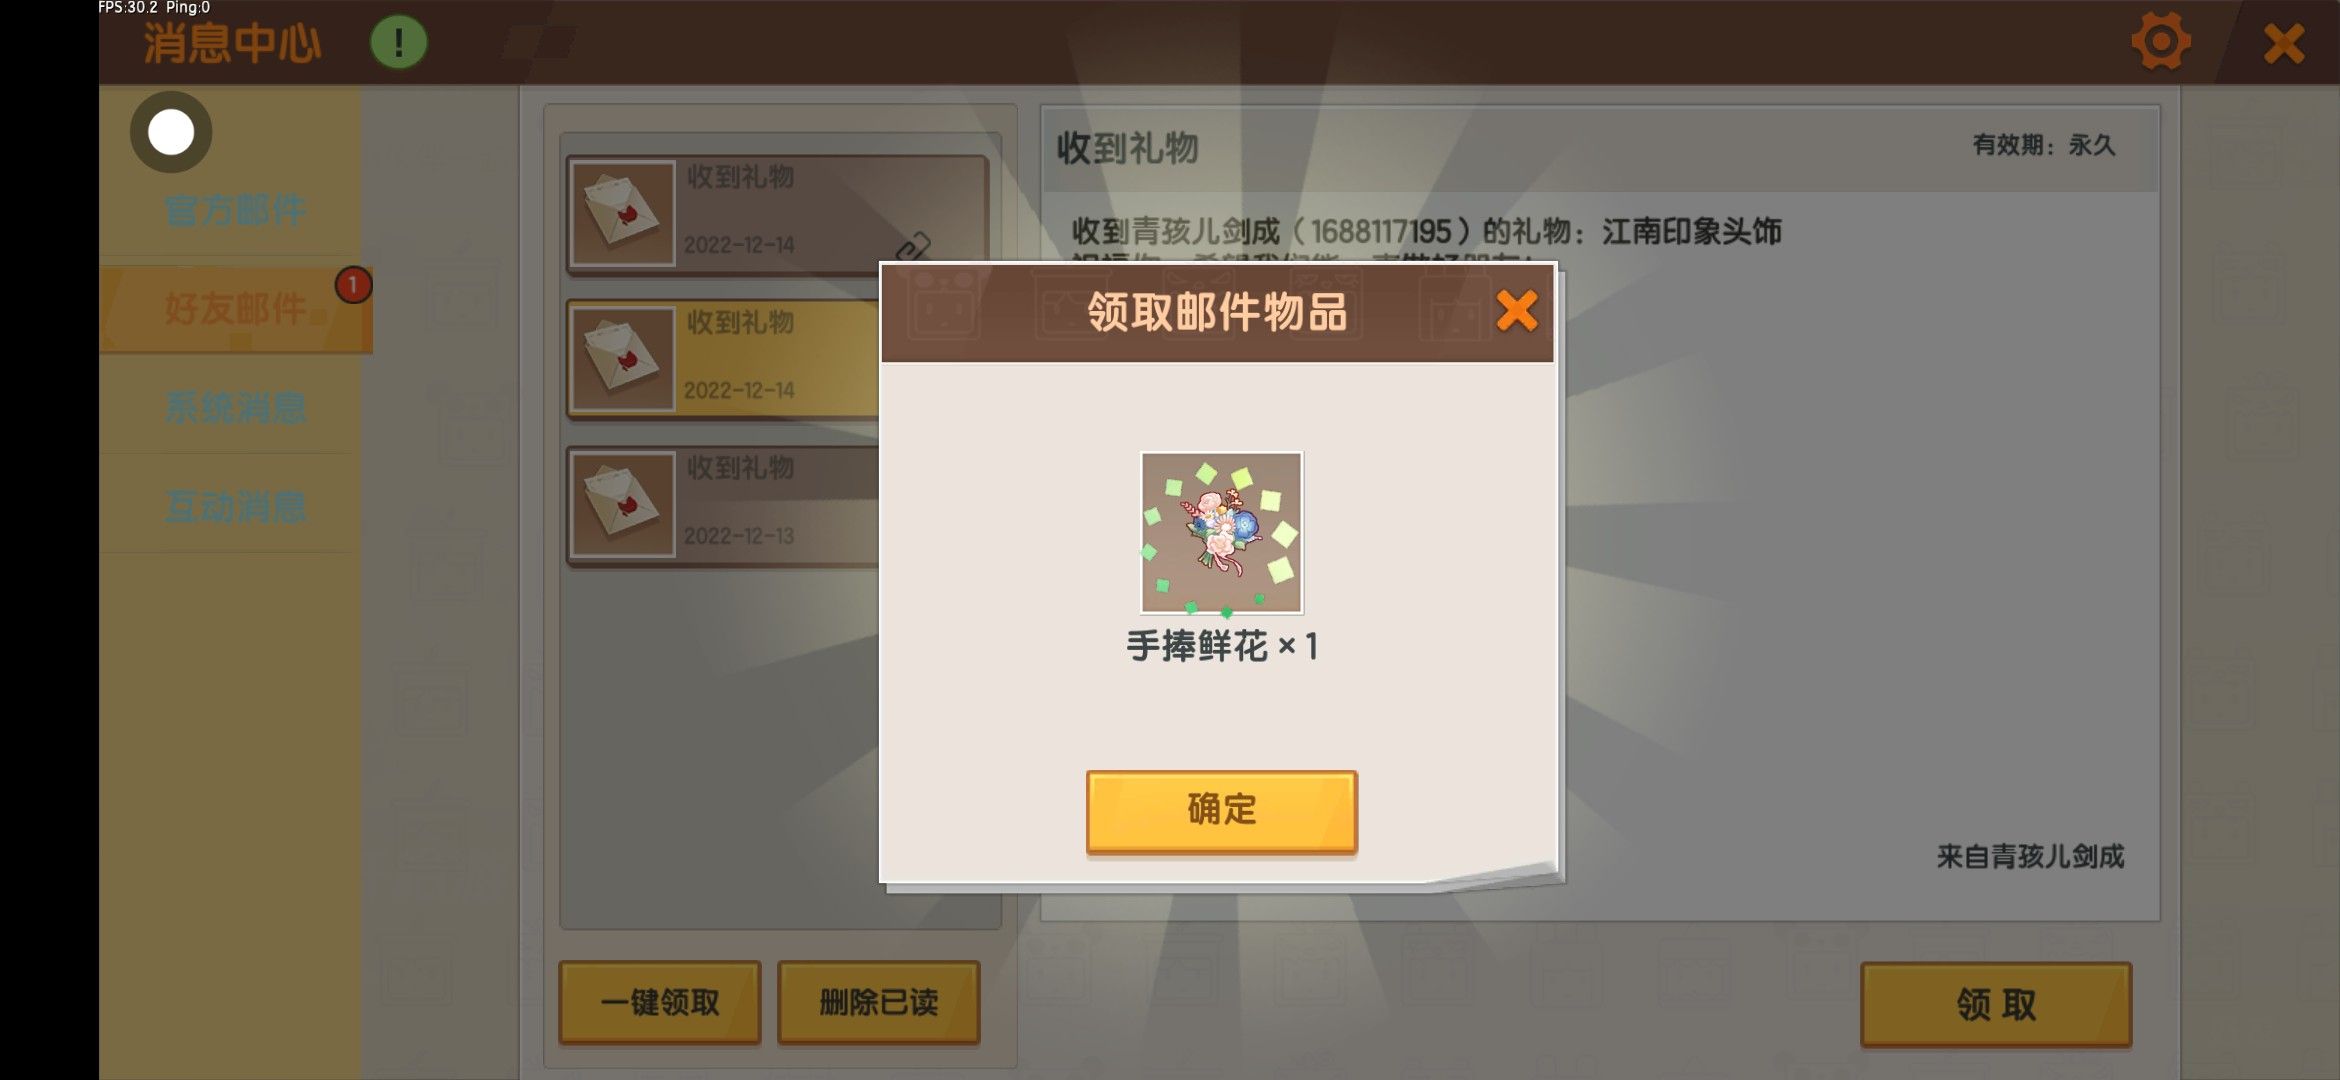This screenshot has width=2340, height=1080.
Task: Claim the gift with 领取 button
Action: [x=1996, y=1005]
